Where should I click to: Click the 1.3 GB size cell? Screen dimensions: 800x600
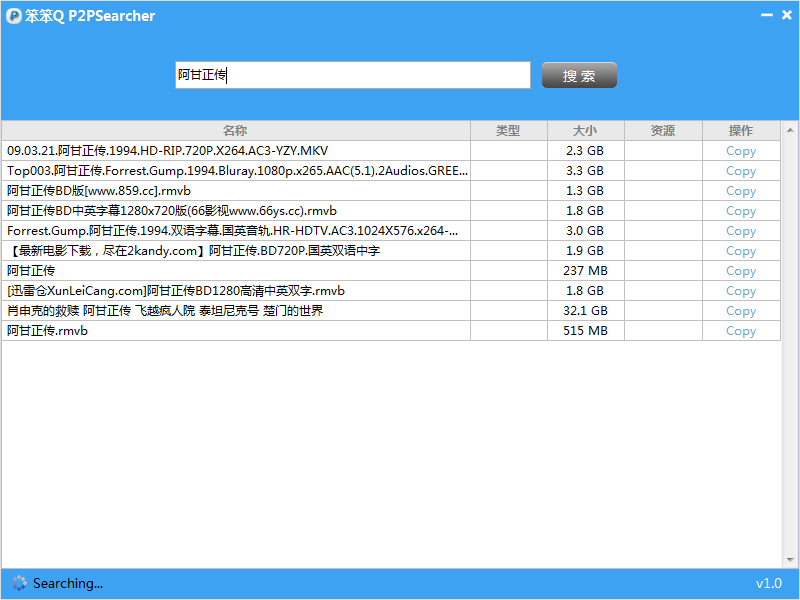tap(585, 191)
